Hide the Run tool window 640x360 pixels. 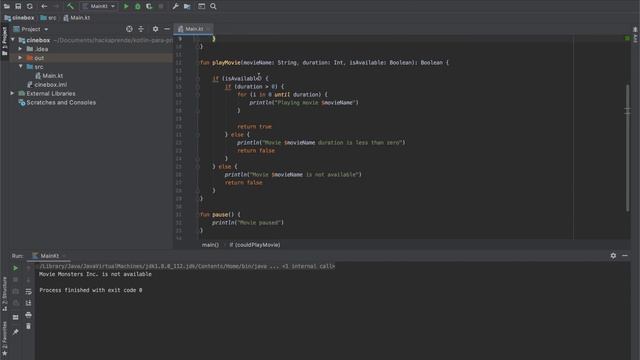[x=625, y=256]
